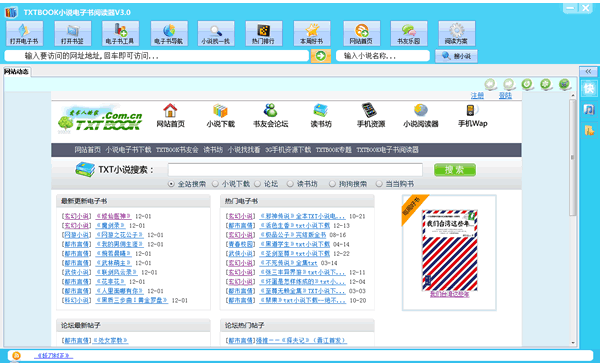Viewport: 600px width, 363px height.
Task: Click the music note sidebar icon
Action: coord(589,109)
